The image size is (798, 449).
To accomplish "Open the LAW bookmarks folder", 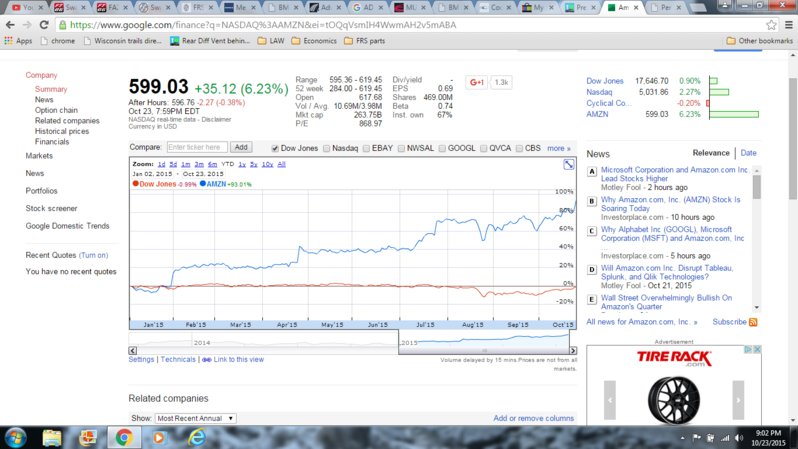I will pos(271,41).
